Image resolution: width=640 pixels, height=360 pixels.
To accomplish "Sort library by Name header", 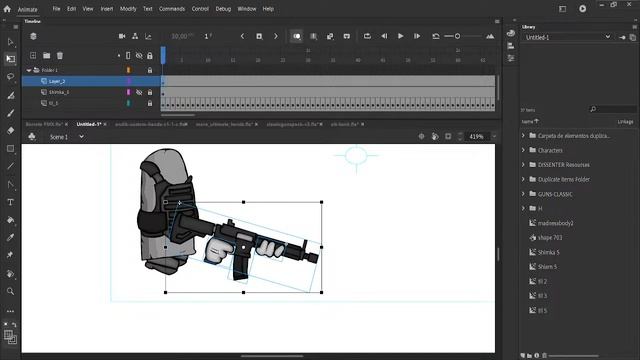I will coord(530,121).
